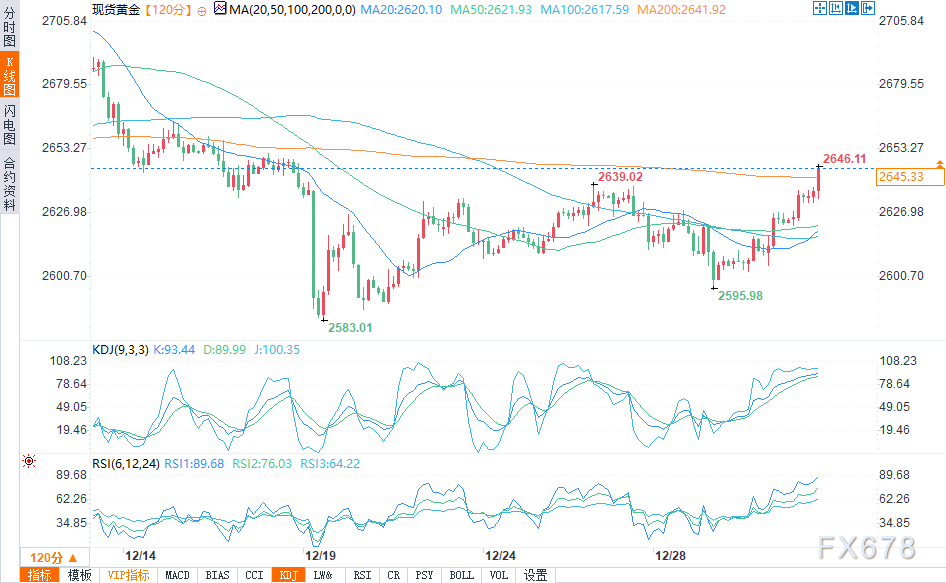Viewport: 946px width, 583px height.
Task: Select the VOL indicator
Action: coord(498,575)
